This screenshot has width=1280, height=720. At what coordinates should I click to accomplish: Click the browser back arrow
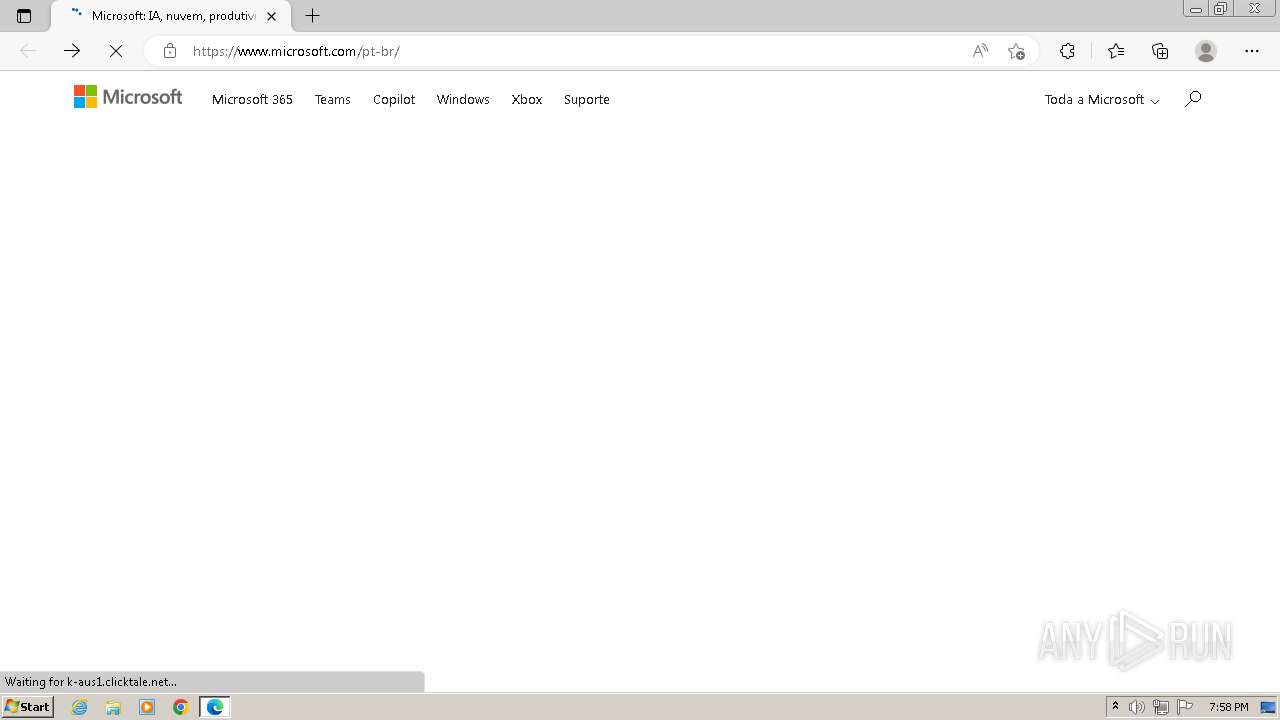[x=28, y=51]
